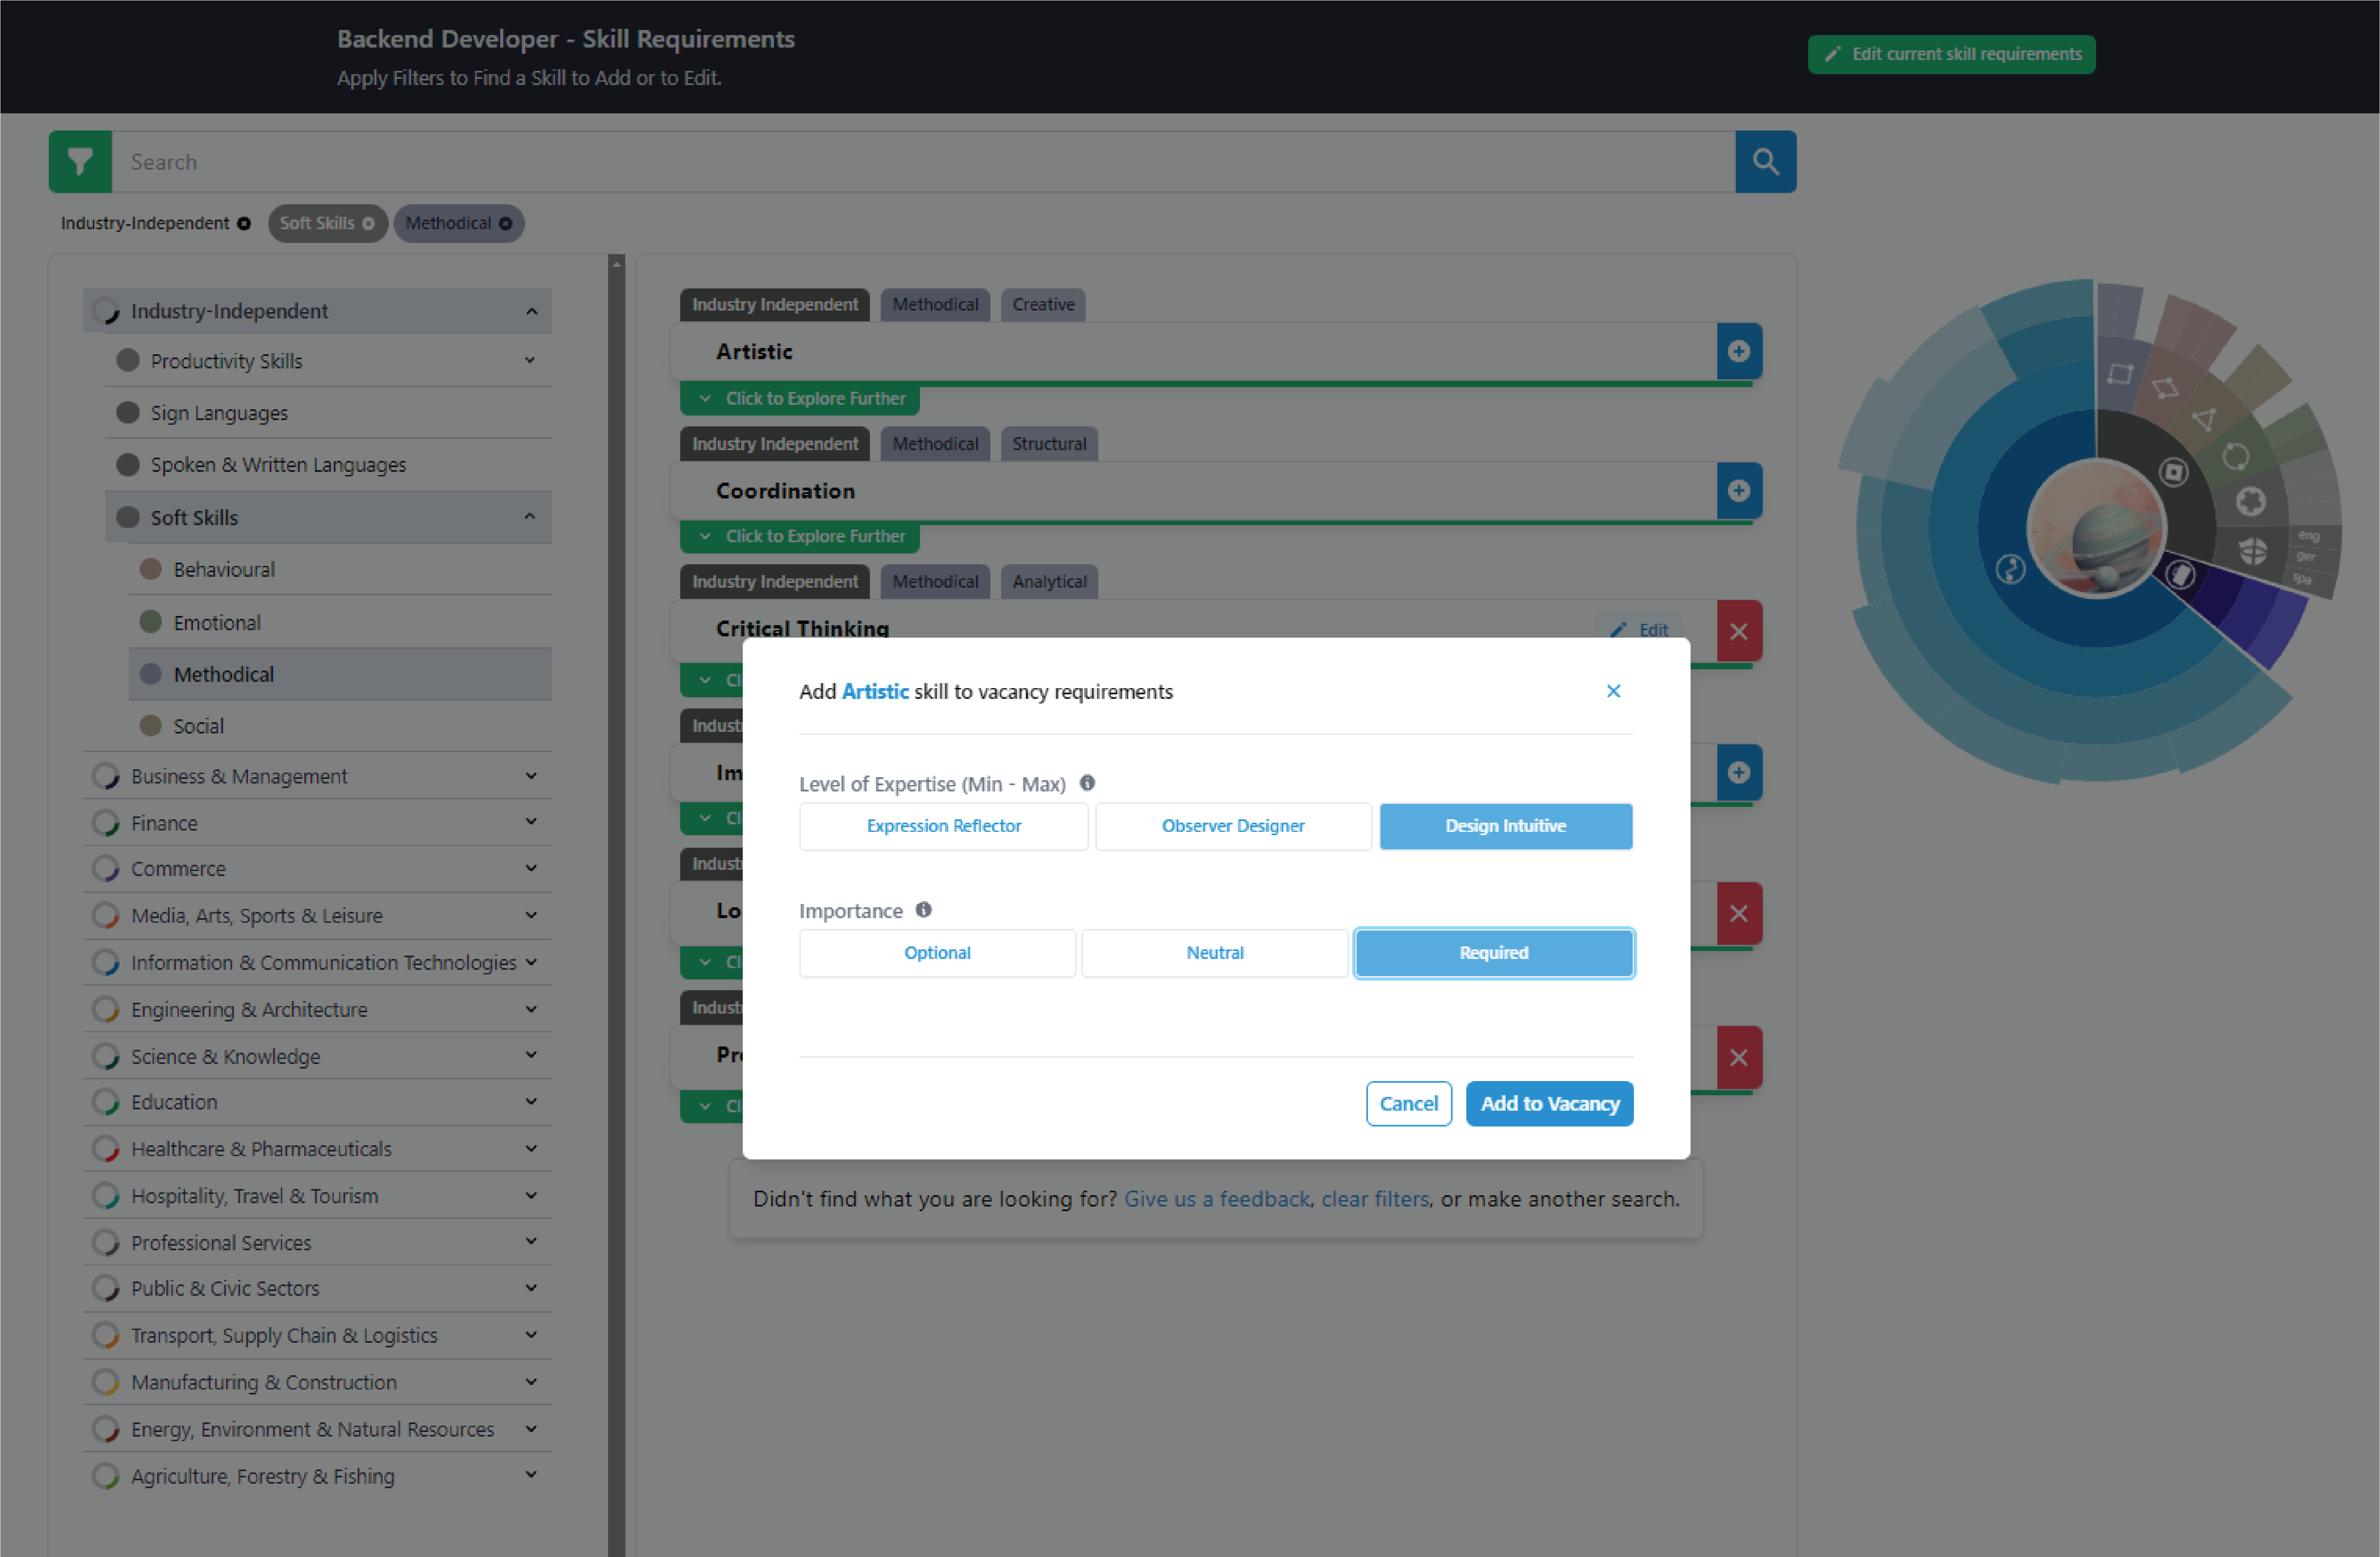Viewport: 2380px width, 1557px height.
Task: Expand Click to Explore Further under Artistic
Action: [x=800, y=398]
